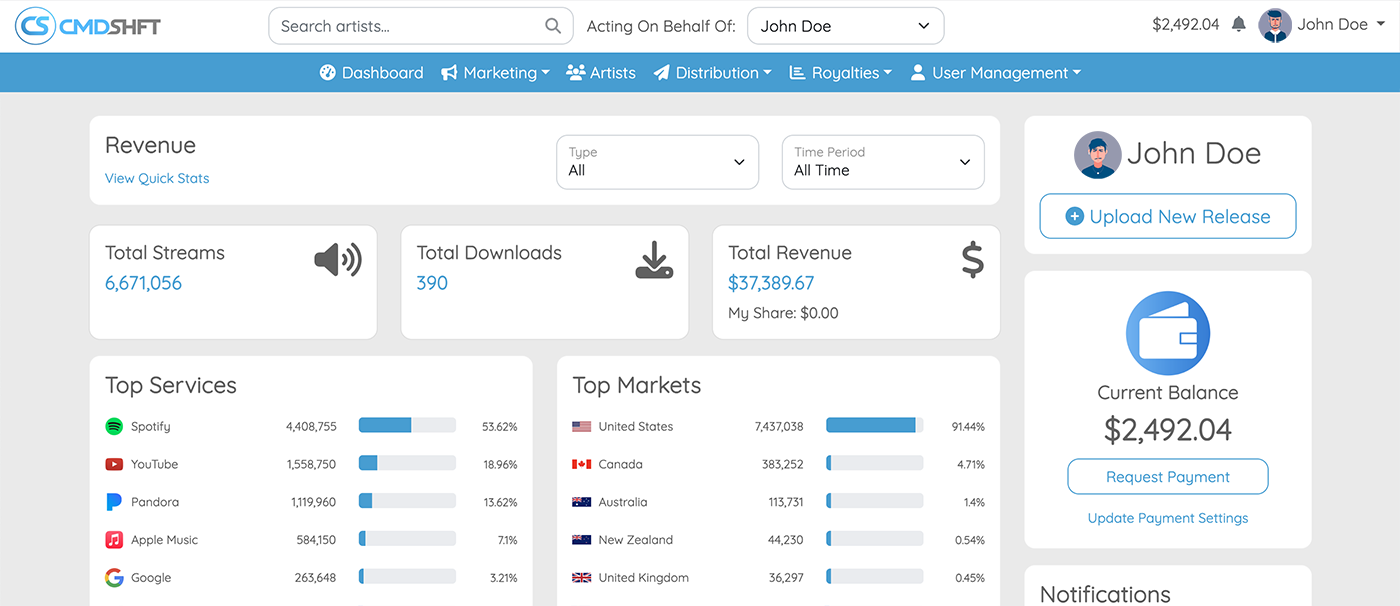1400x606 pixels.
Task: Open the Time Period dropdown
Action: [x=883, y=162]
